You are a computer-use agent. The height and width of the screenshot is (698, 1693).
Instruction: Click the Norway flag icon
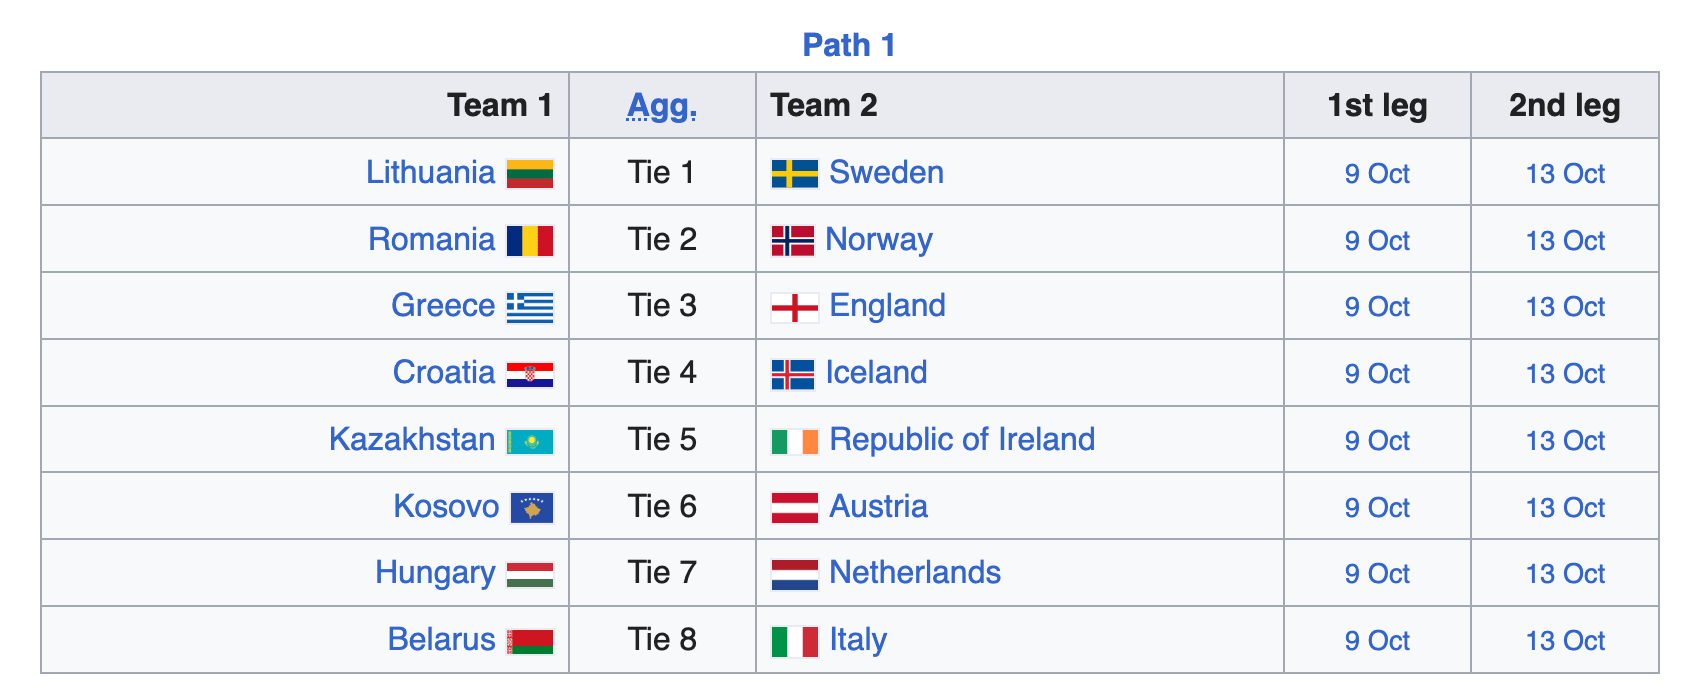click(x=793, y=241)
